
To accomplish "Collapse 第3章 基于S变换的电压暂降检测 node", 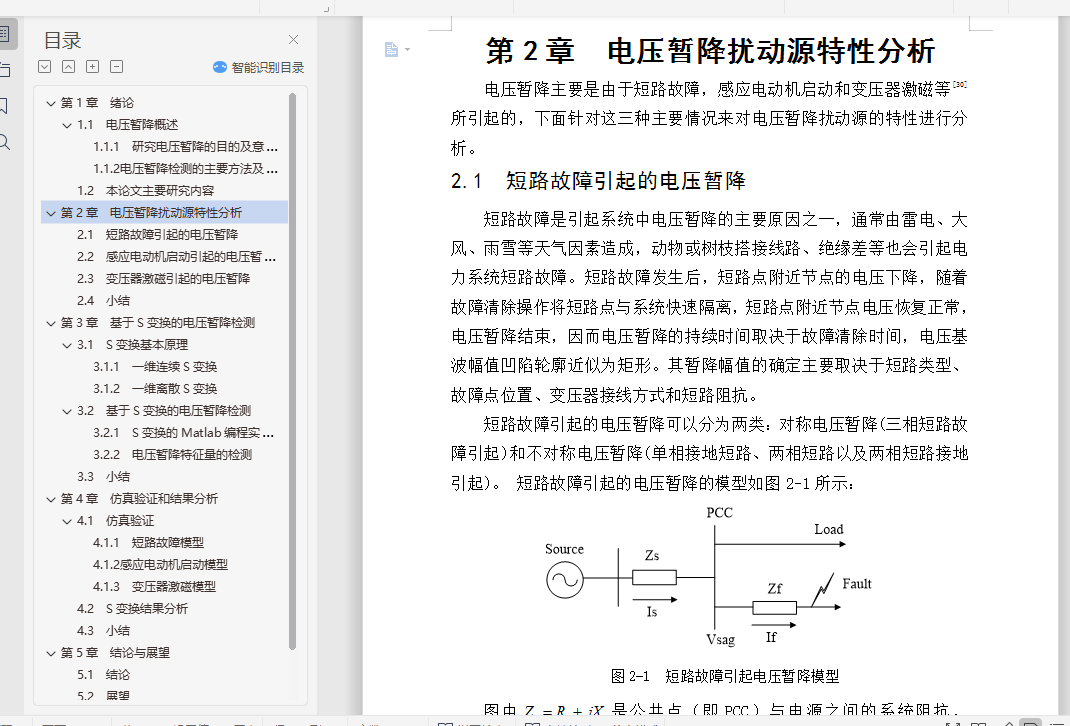I will pos(50,323).
